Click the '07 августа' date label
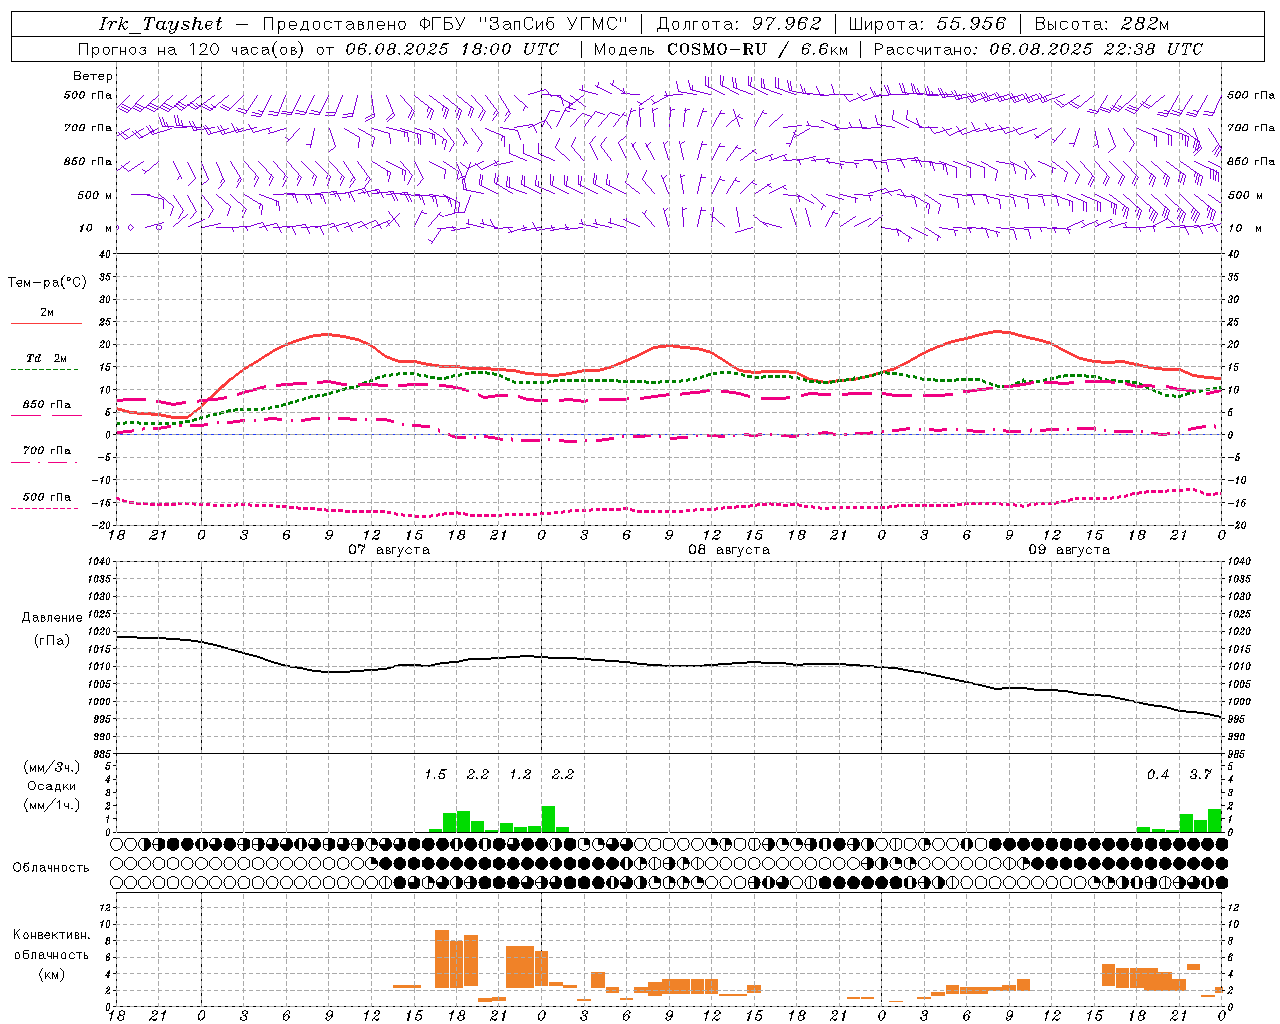 (389, 550)
